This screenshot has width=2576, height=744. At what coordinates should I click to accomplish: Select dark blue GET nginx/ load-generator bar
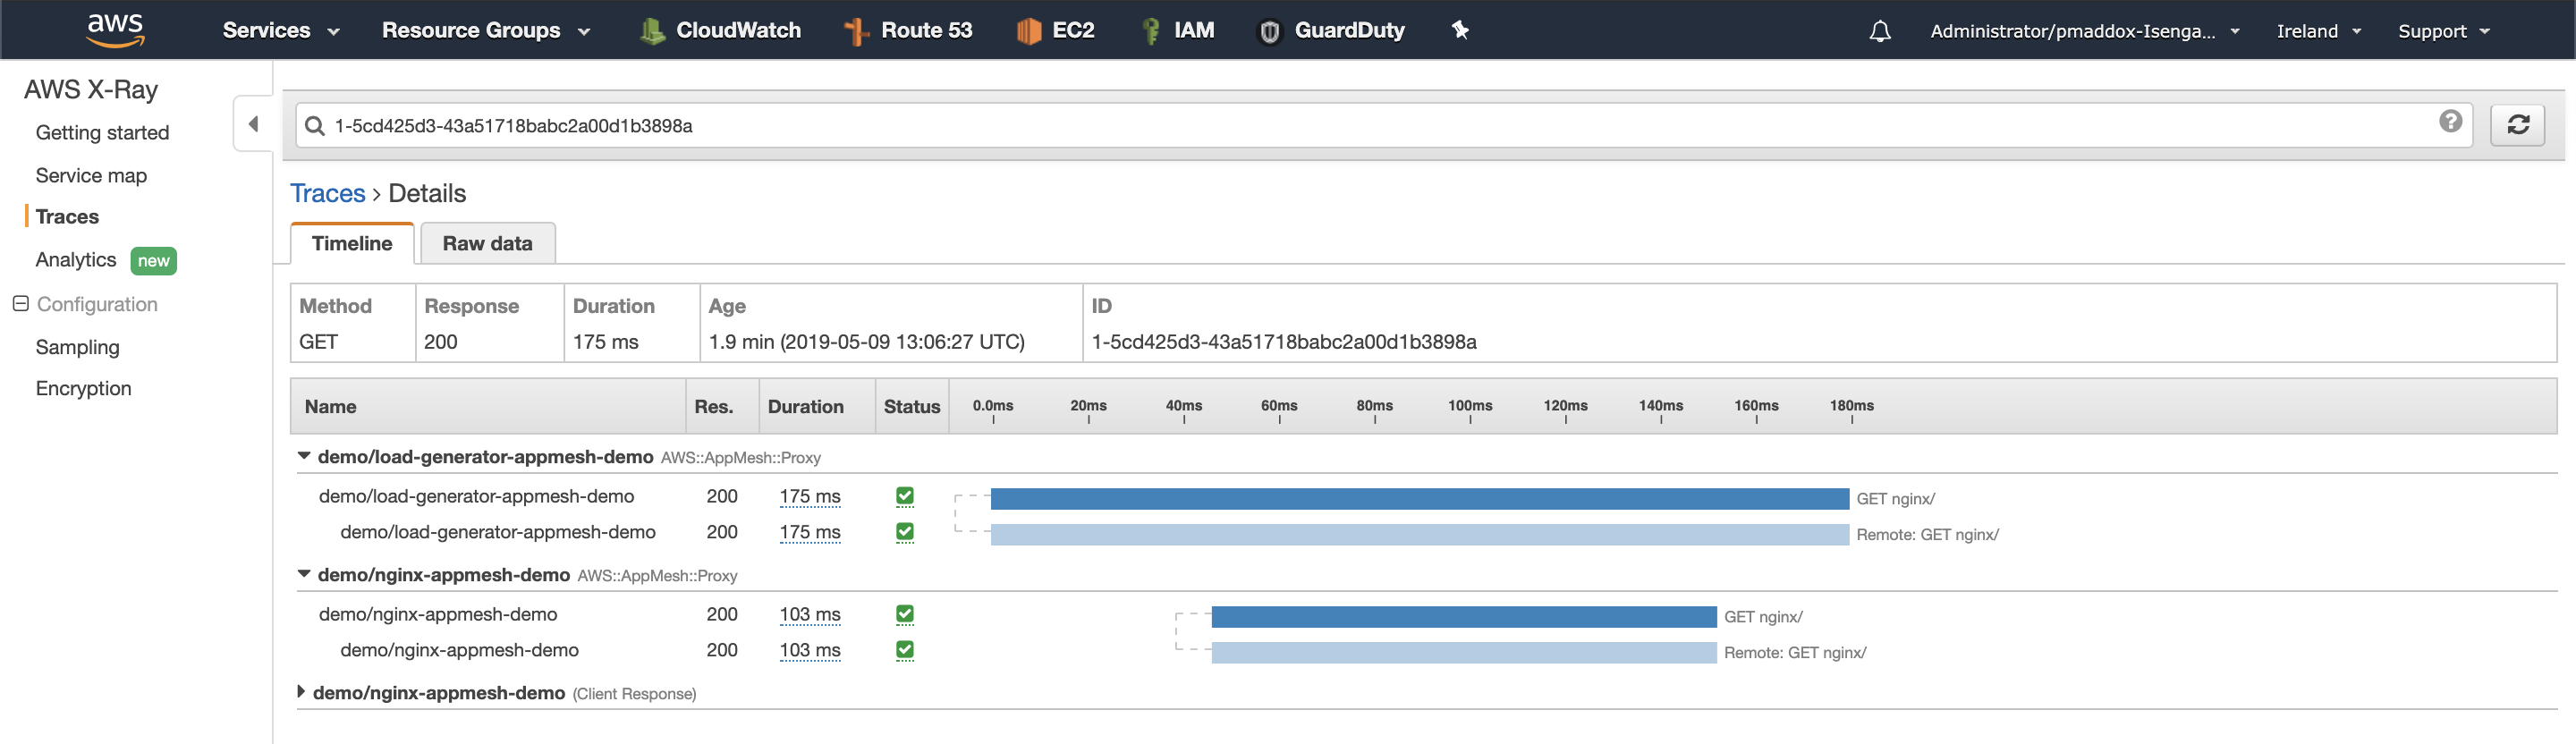tap(1420, 499)
